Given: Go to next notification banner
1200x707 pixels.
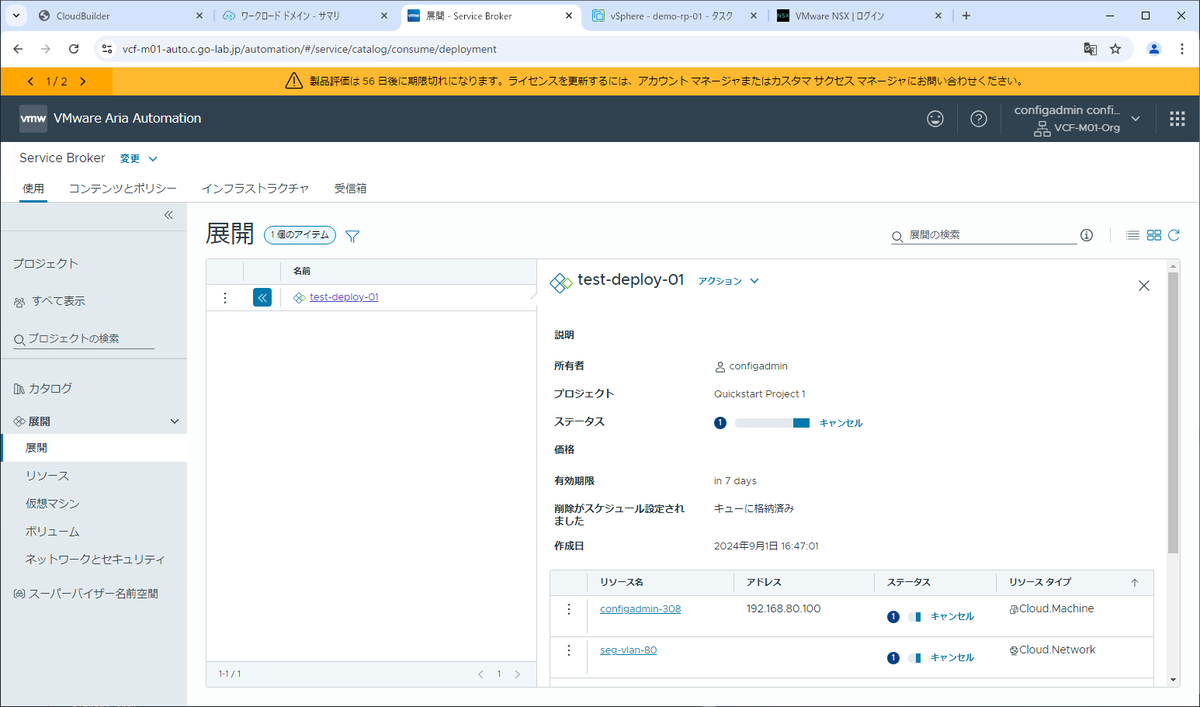Looking at the screenshot, I should [x=82, y=81].
